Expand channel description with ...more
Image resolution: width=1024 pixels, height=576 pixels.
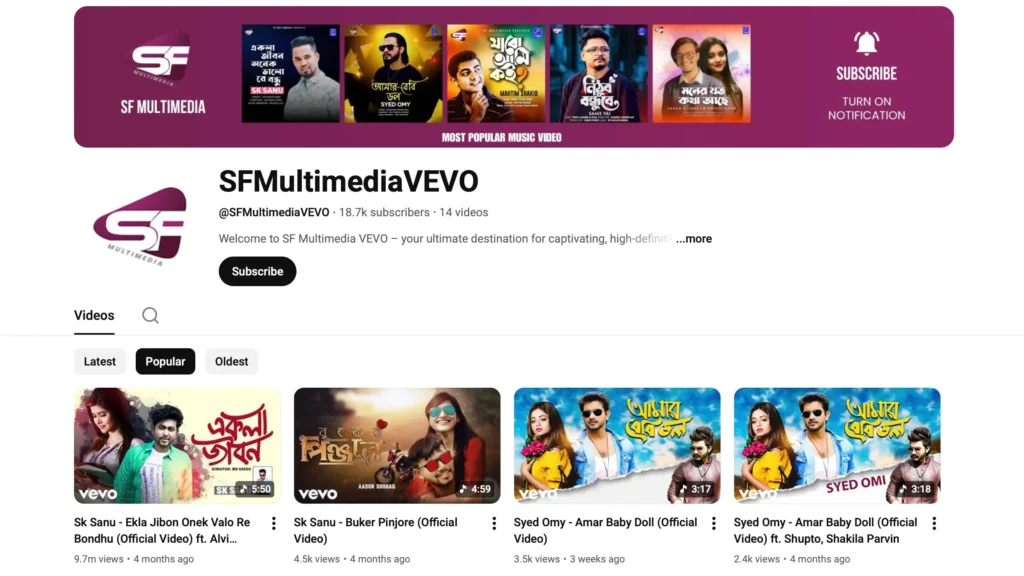click(x=694, y=239)
